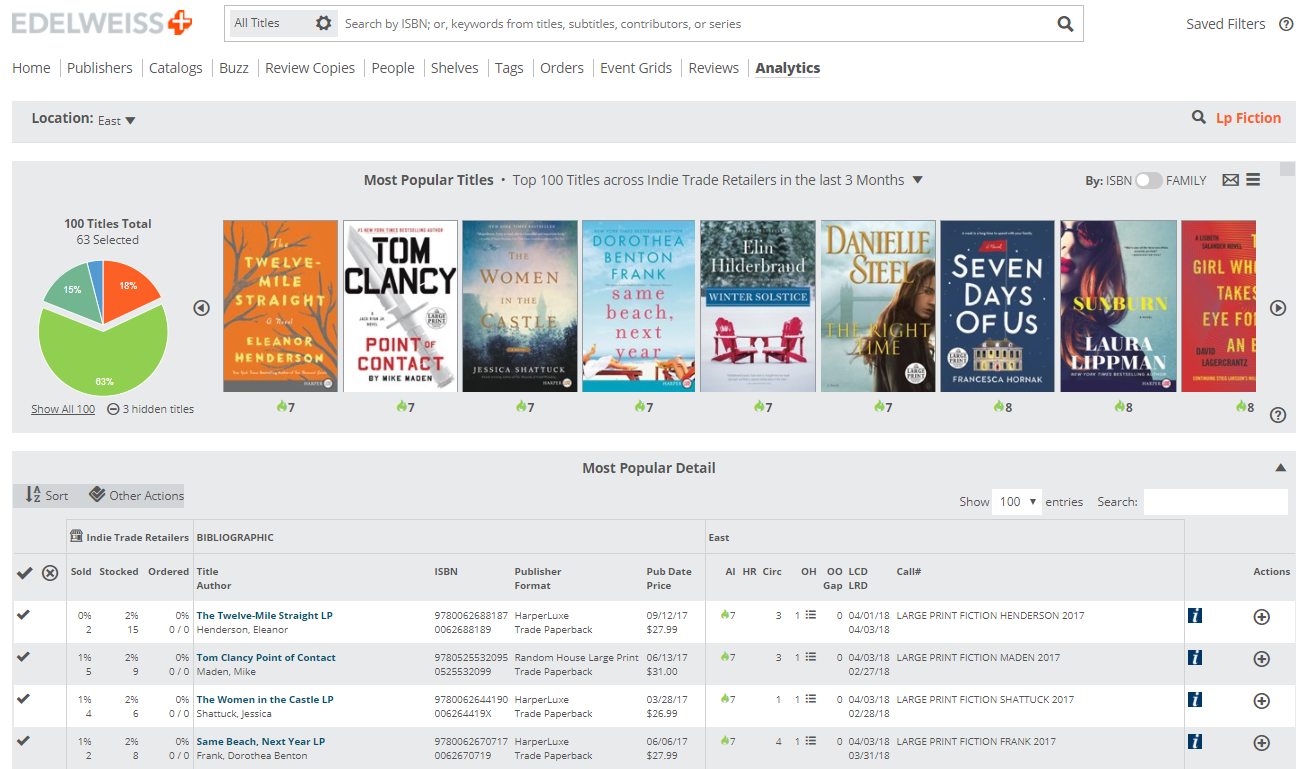Open info icon for Same Beach, Next Year
The width and height of the screenshot is (1306, 769).
pyautogui.click(x=1194, y=741)
